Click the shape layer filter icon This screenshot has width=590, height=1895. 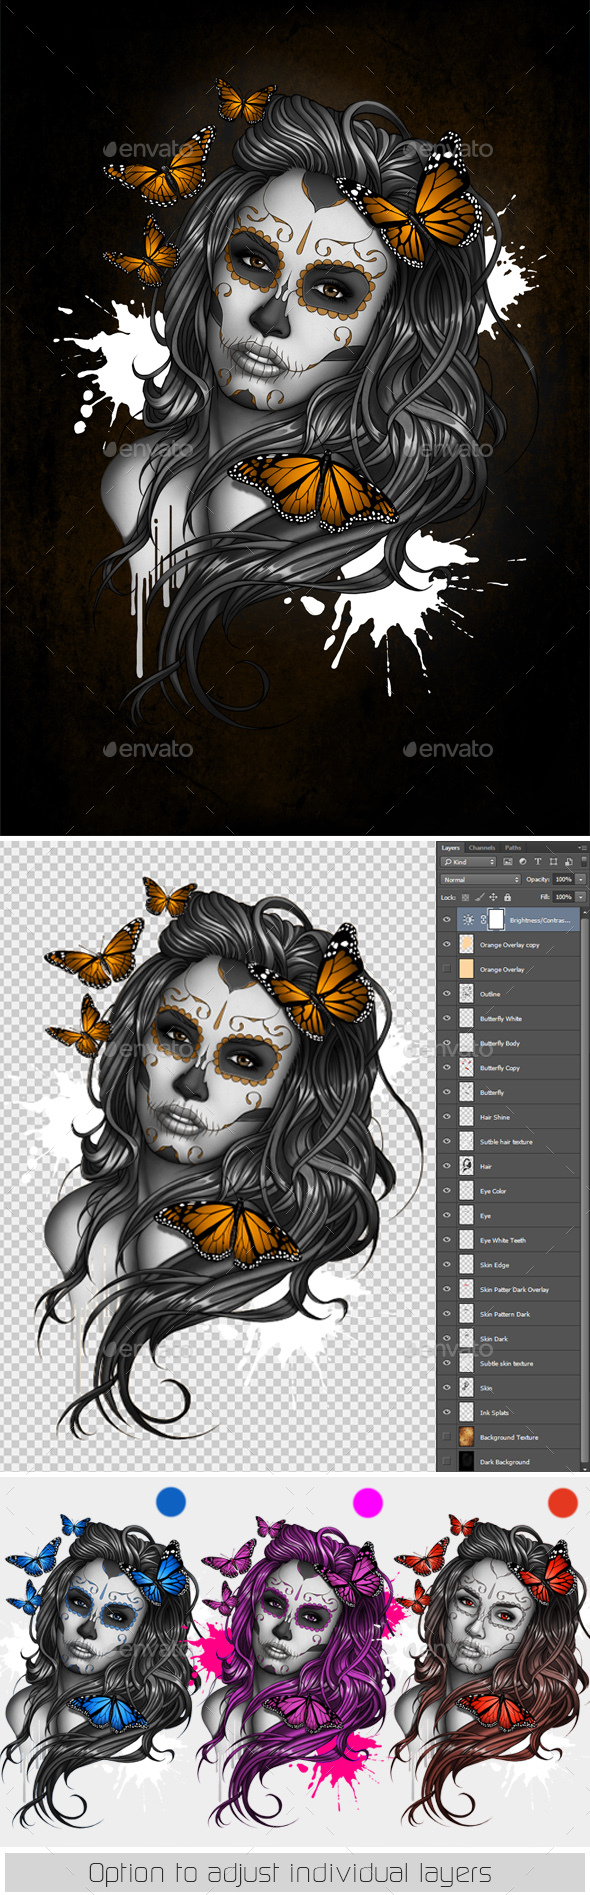tap(553, 862)
